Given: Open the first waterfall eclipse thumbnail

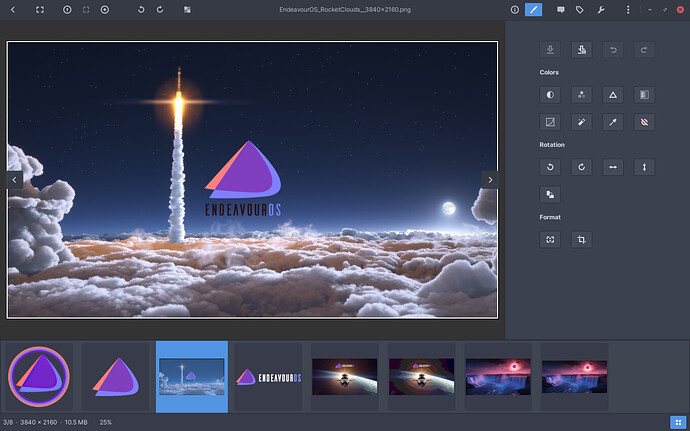Looking at the screenshot, I should pyautogui.click(x=498, y=377).
